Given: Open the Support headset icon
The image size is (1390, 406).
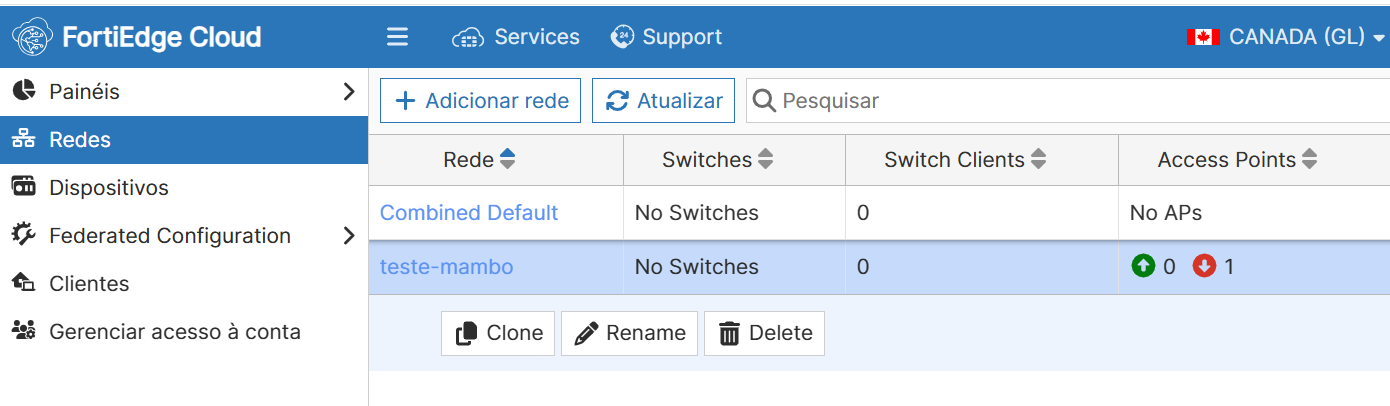Looking at the screenshot, I should [622, 37].
